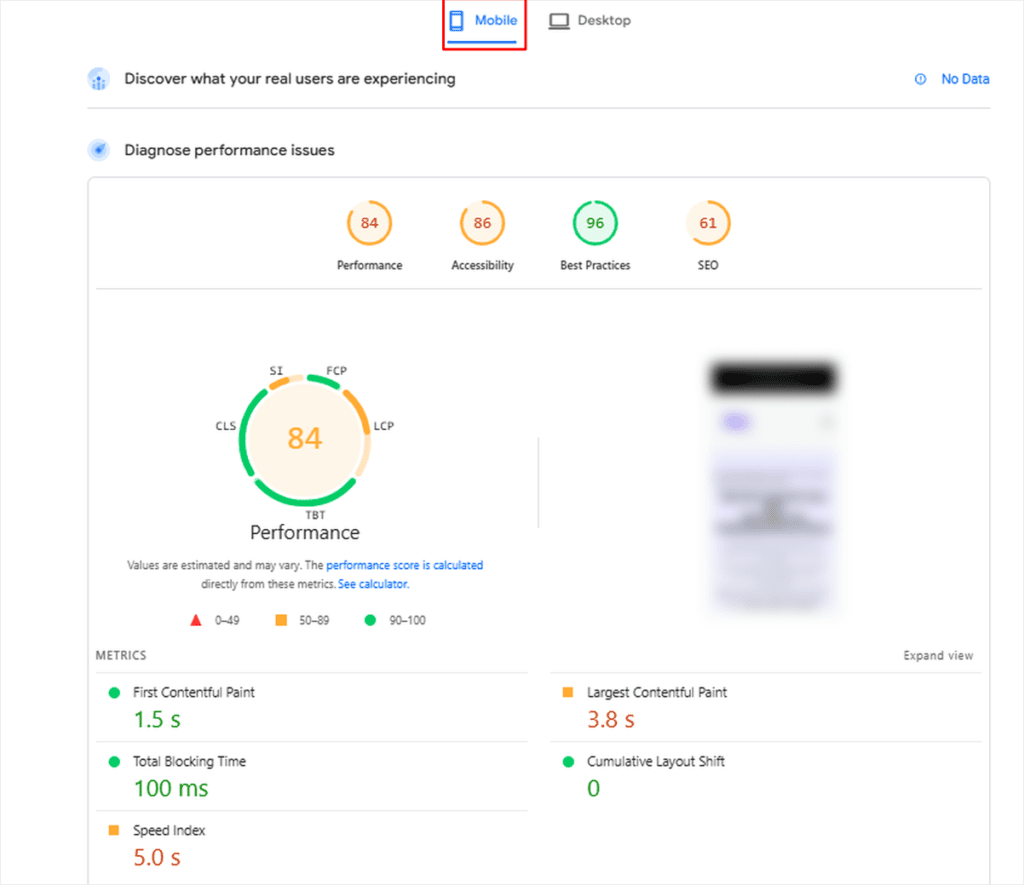1024x885 pixels.
Task: Click the Cumulative Layout Shift value 0
Action: [593, 788]
